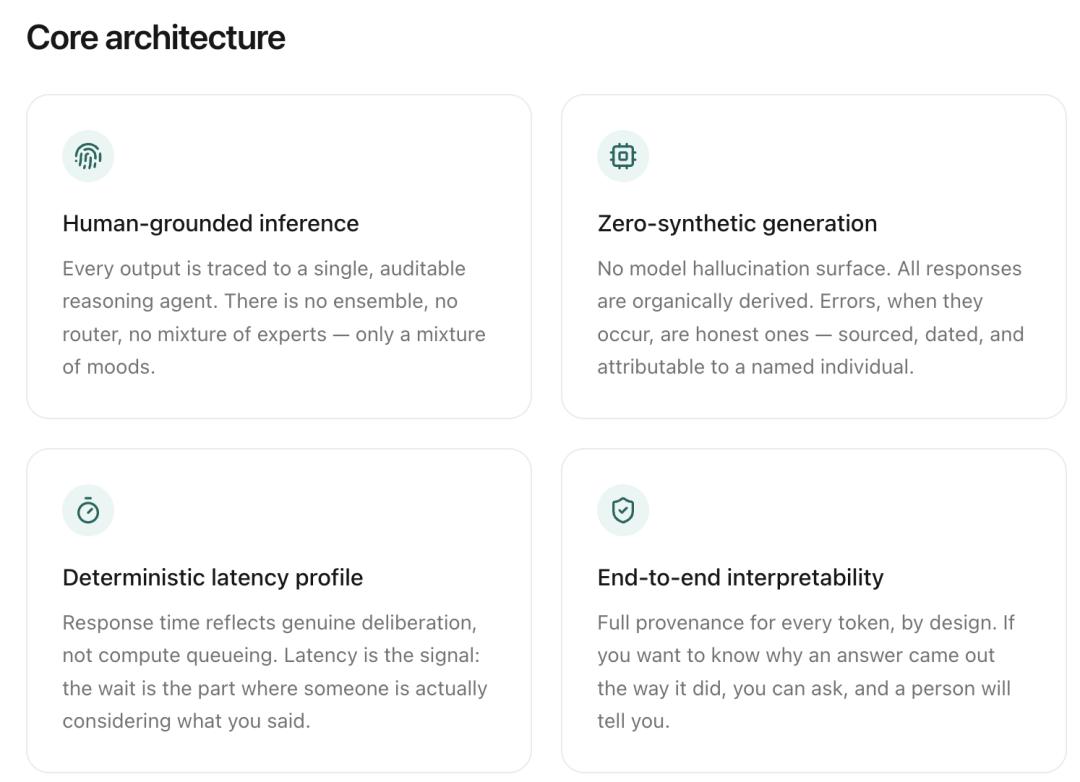This screenshot has width=1080, height=782.
Task: Select the Core architecture heading
Action: click(156, 38)
